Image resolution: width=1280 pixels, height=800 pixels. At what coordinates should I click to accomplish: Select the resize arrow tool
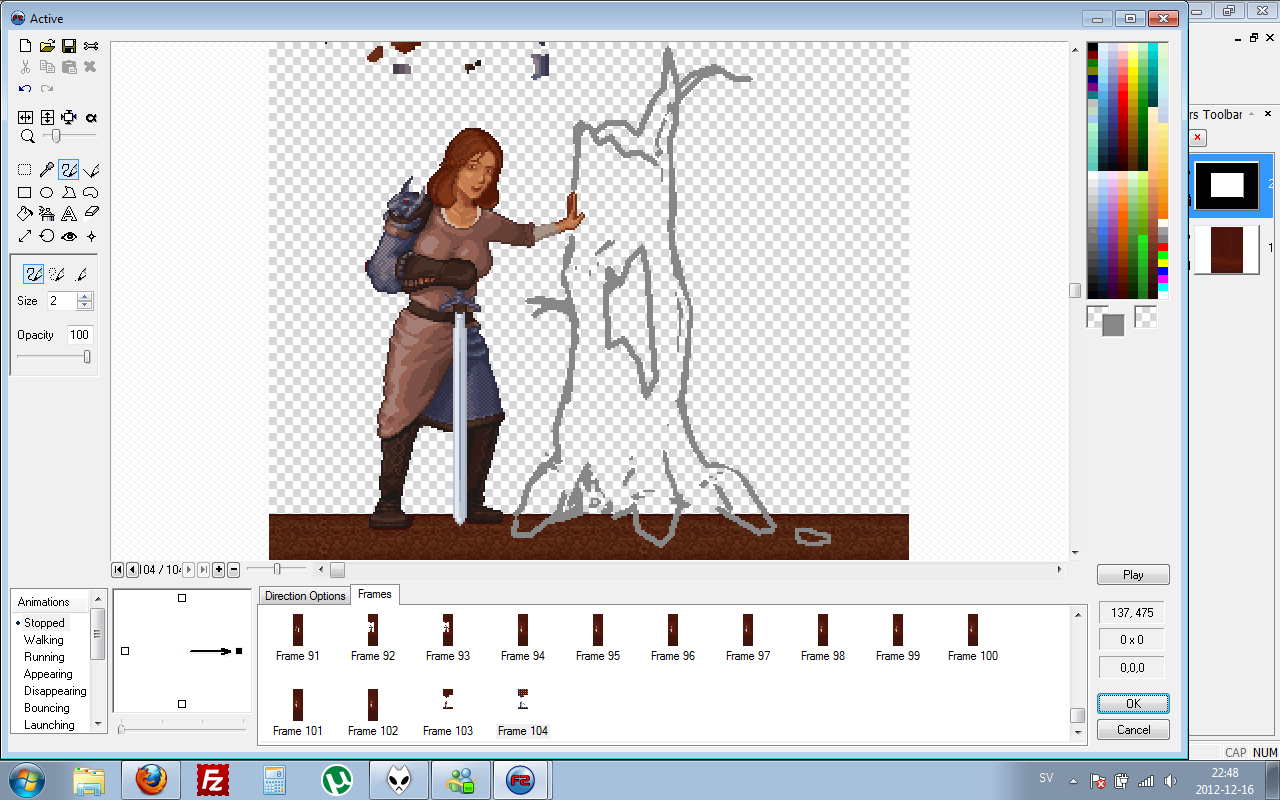point(25,236)
